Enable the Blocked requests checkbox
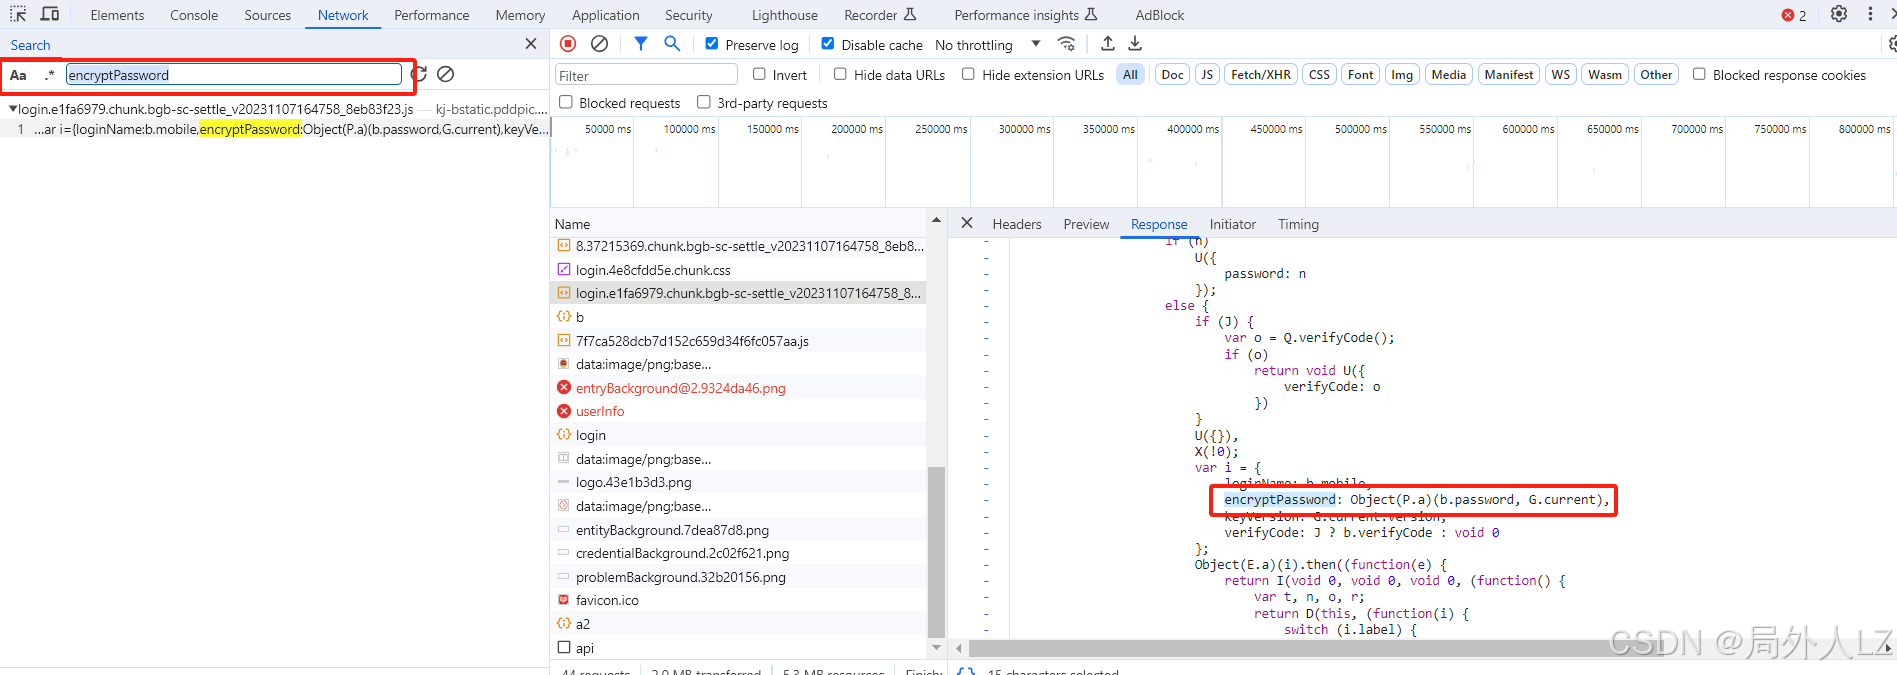The image size is (1897, 675). [566, 102]
